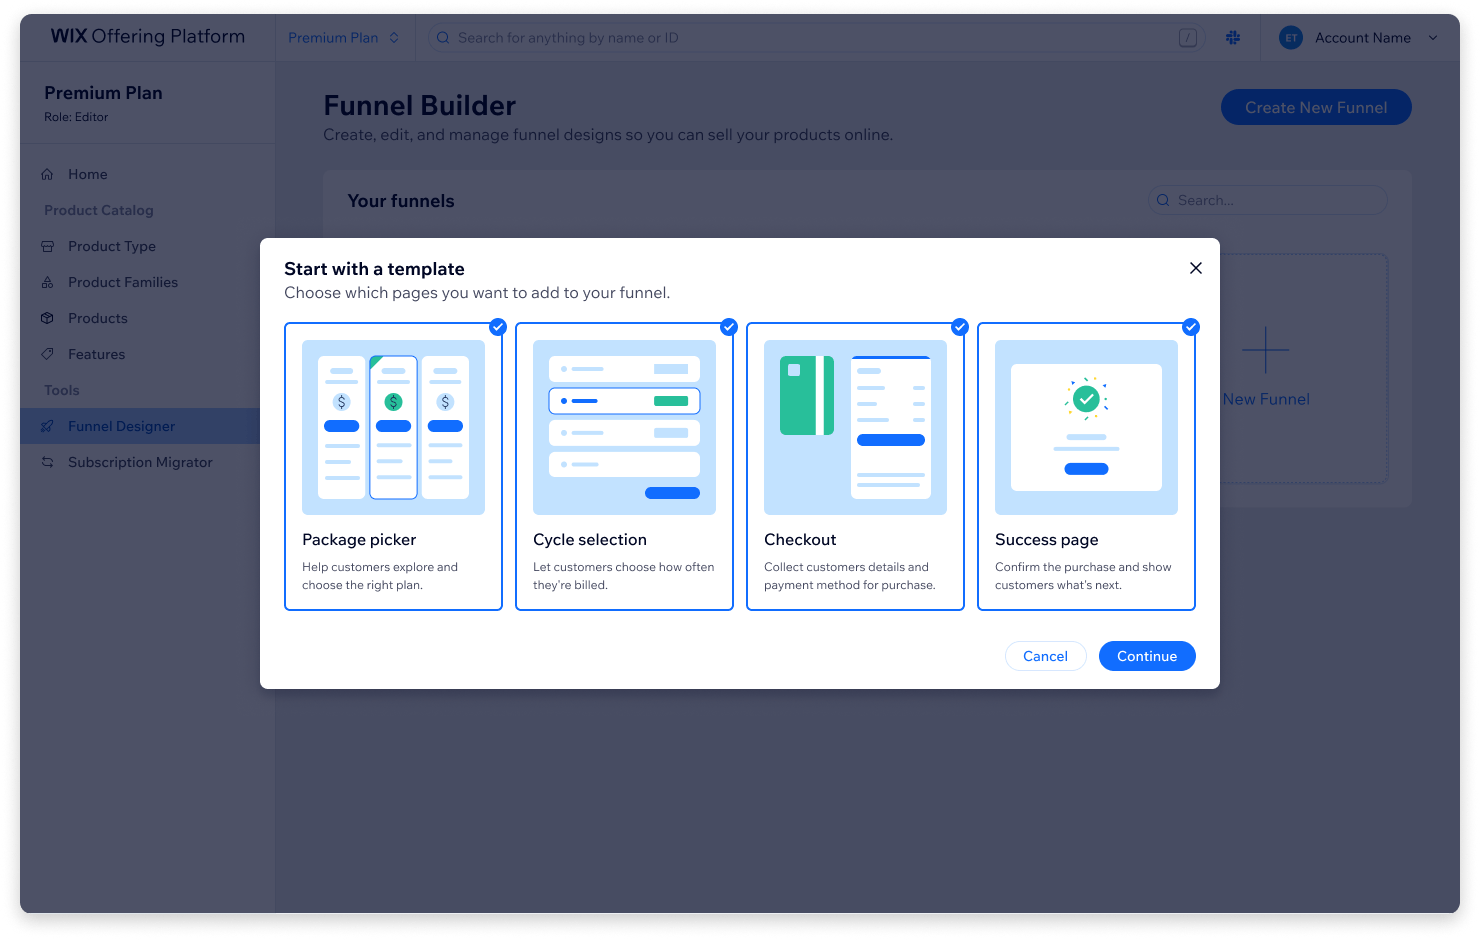Click the Continue button
1480x940 pixels.
(1147, 656)
